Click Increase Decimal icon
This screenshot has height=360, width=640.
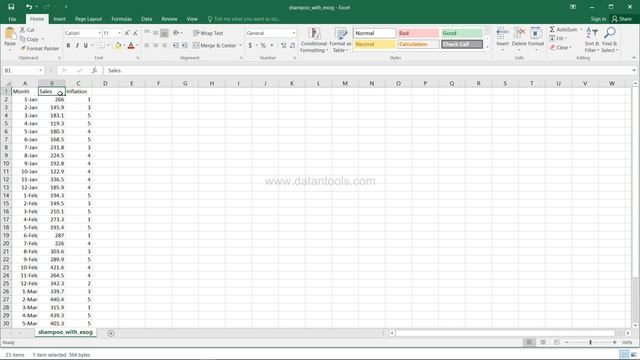click(x=284, y=45)
